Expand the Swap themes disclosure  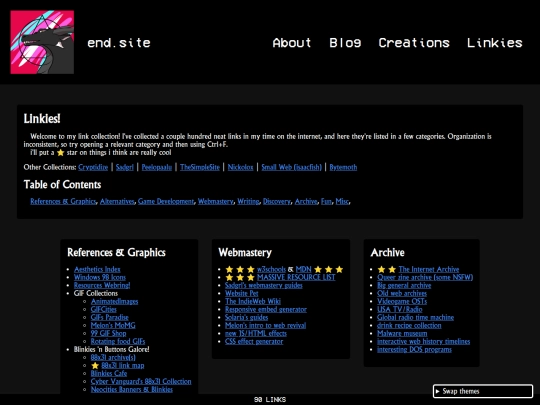pyautogui.click(x=483, y=391)
